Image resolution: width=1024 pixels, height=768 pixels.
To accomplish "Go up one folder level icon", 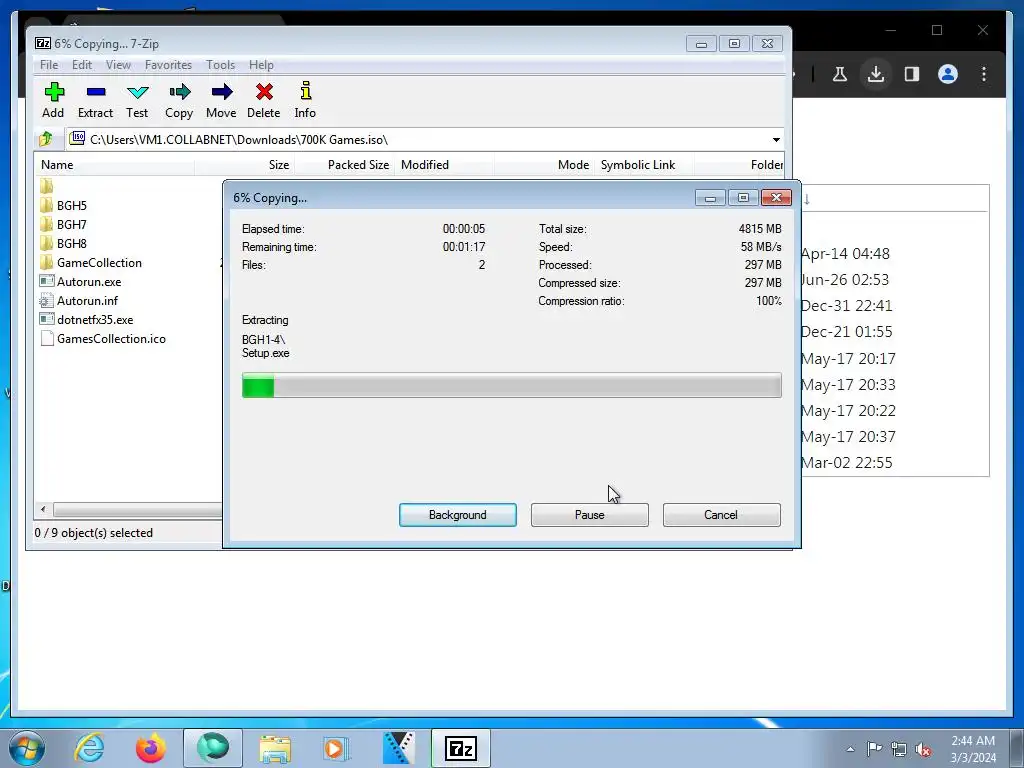I will point(46,139).
